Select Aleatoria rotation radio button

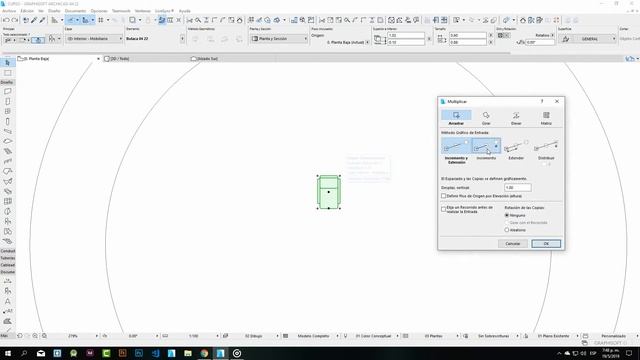click(507, 230)
